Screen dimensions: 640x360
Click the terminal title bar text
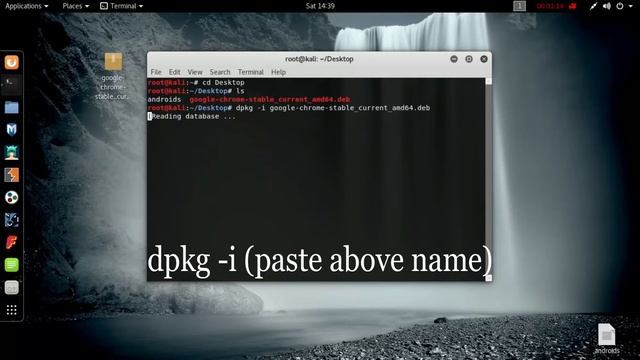coord(319,59)
